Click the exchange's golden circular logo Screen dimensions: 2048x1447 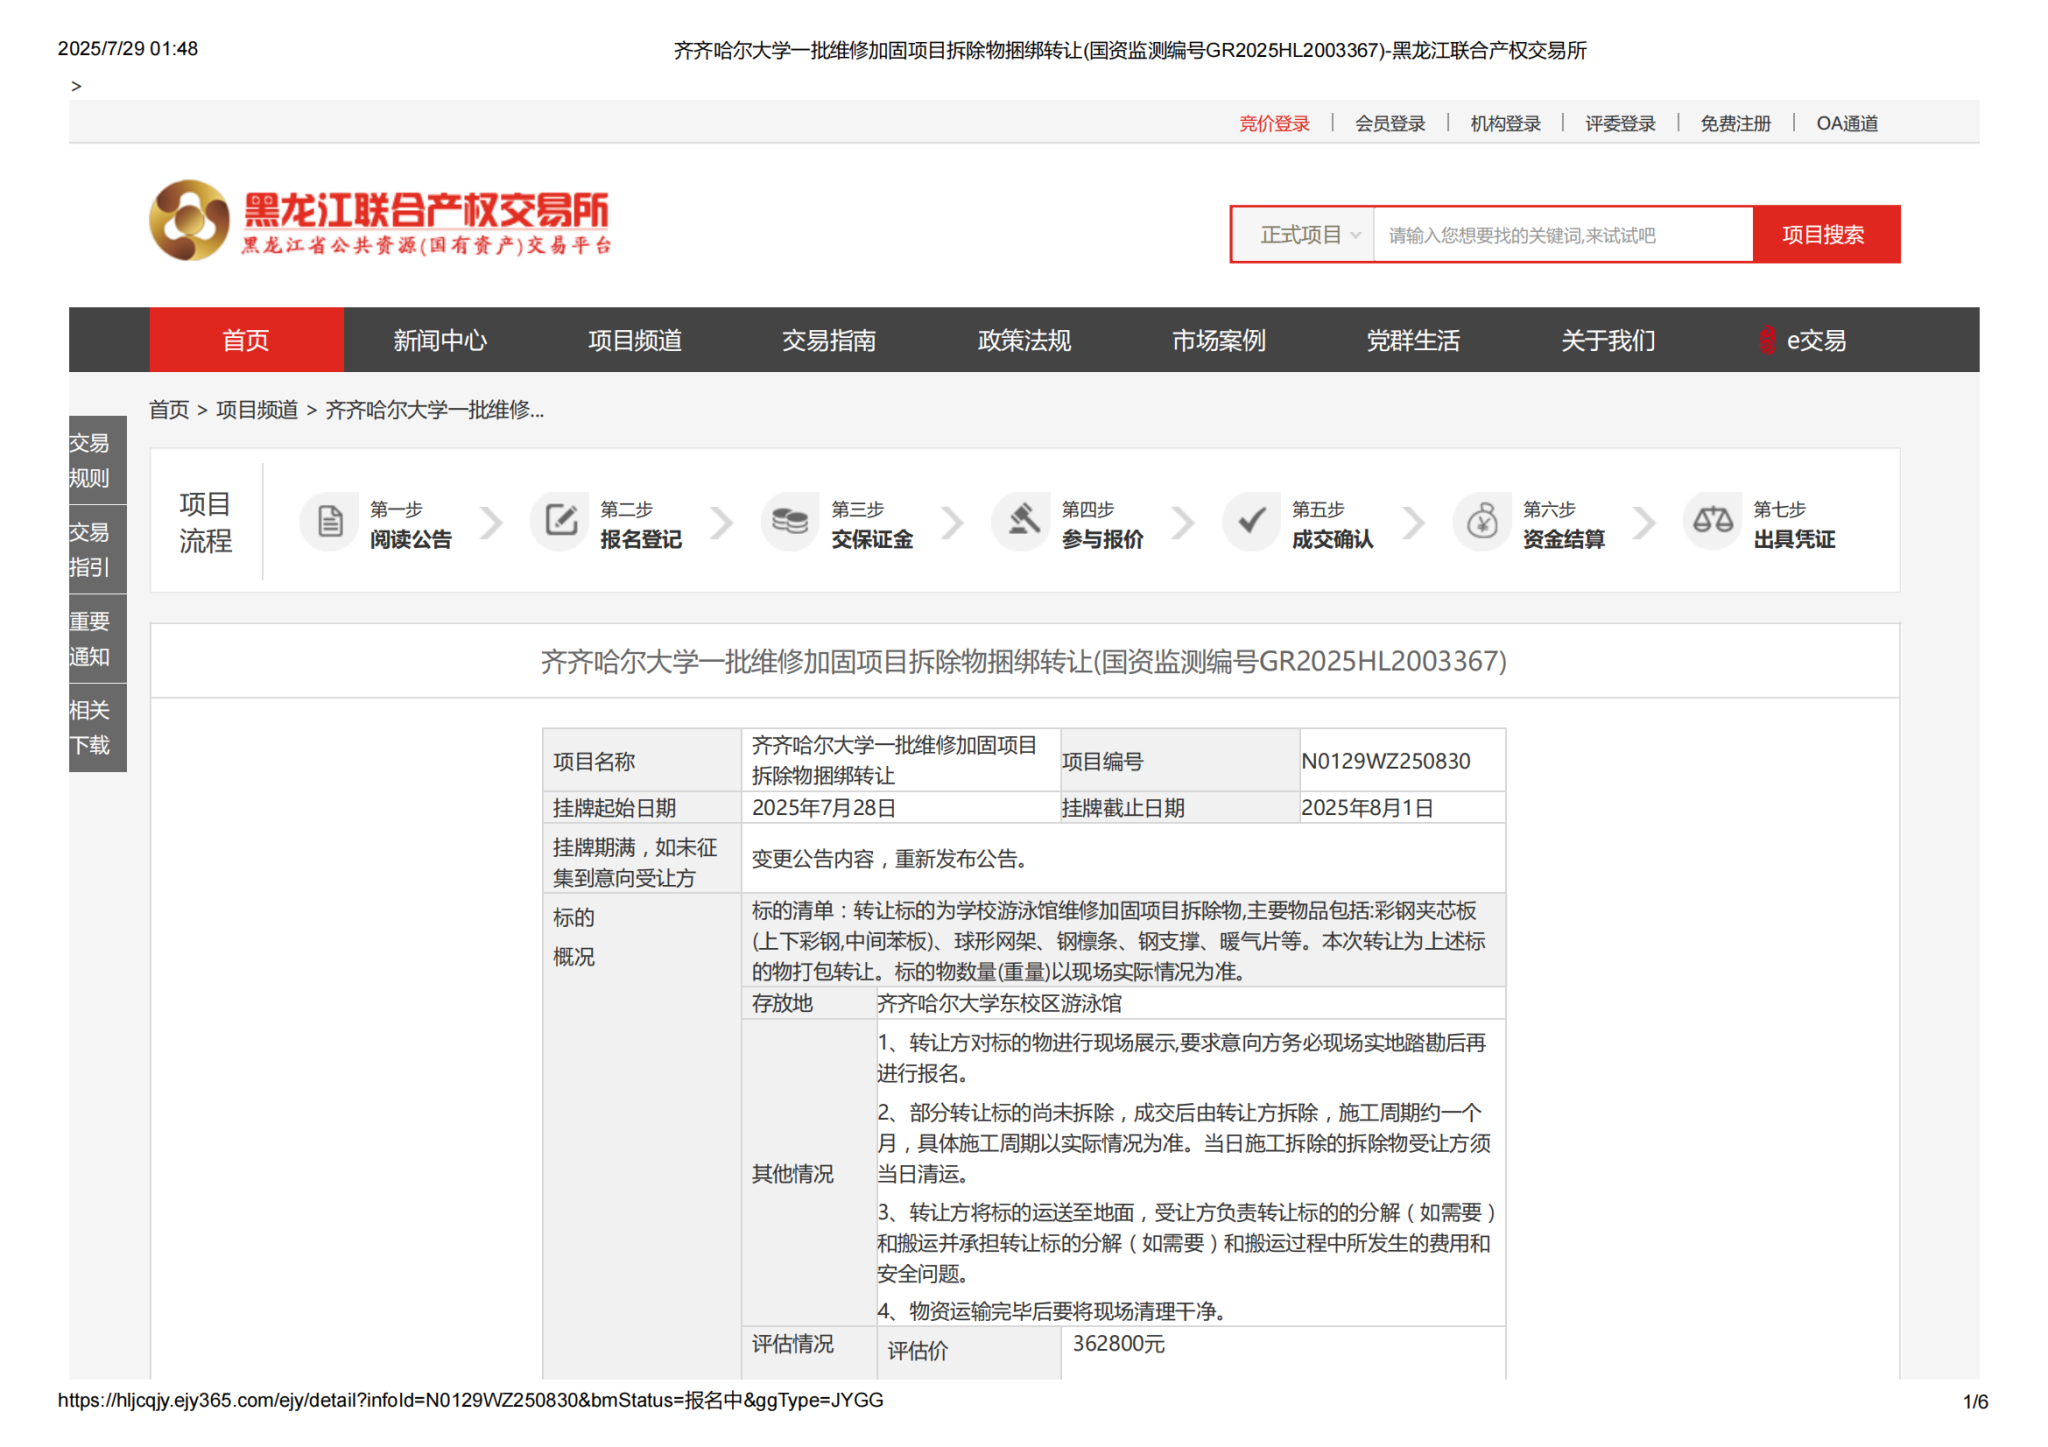189,220
